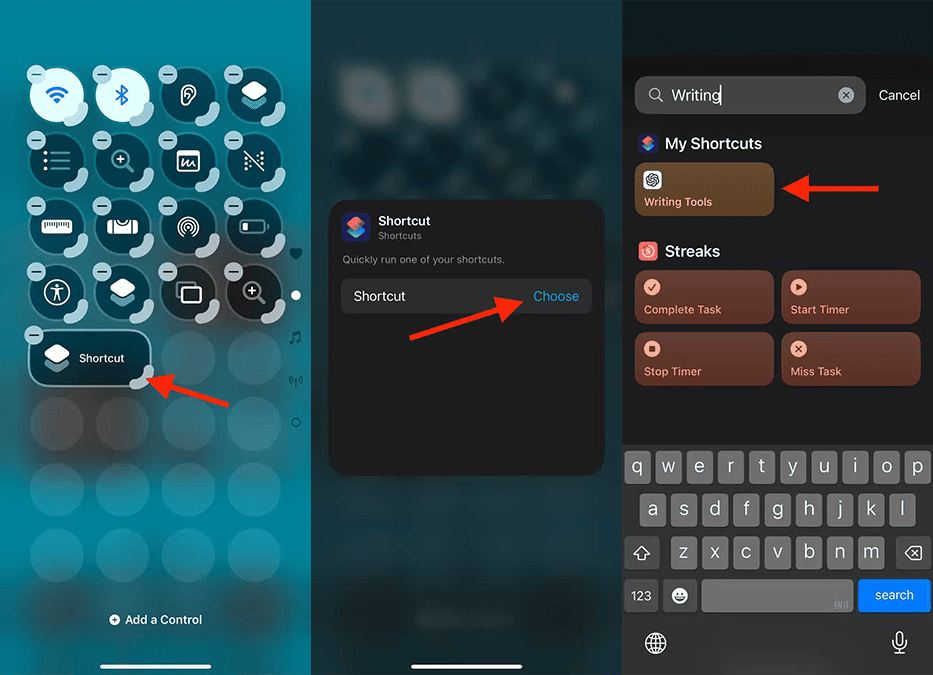933x675 pixels.
Task: Open the Ruler measure control
Action: coord(57,227)
